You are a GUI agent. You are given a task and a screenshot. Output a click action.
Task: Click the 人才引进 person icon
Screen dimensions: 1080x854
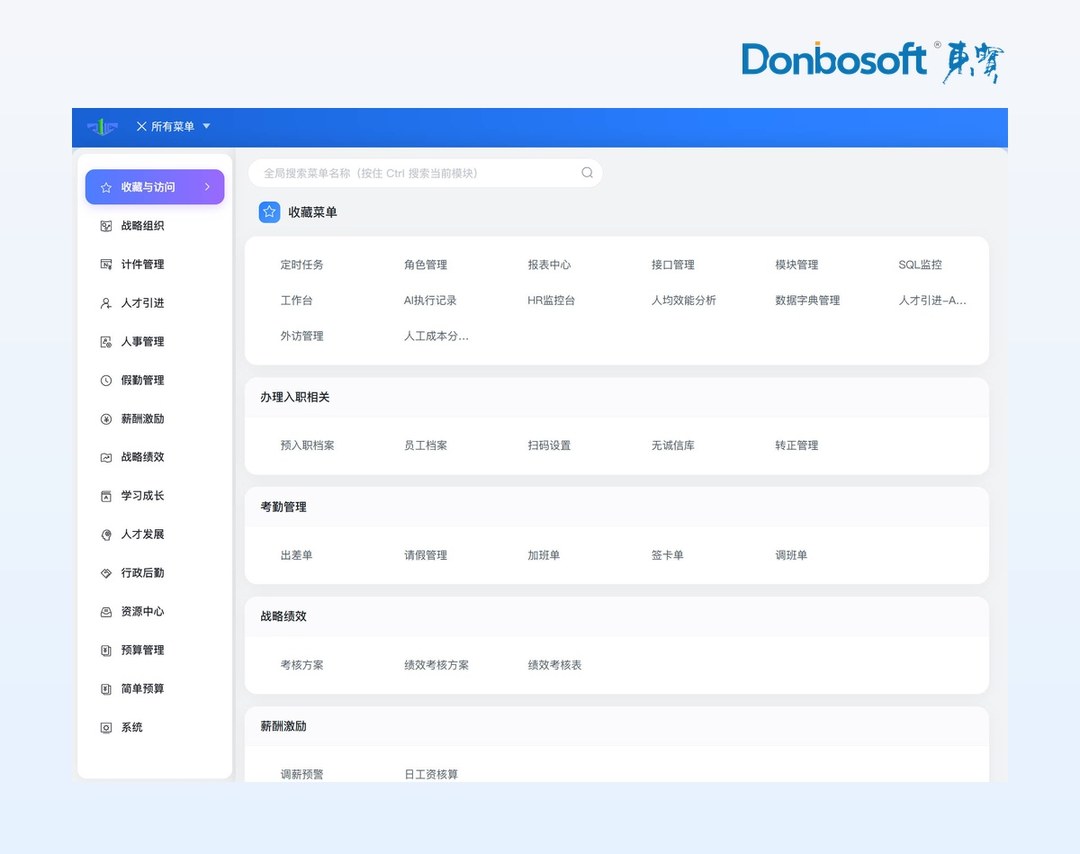point(106,303)
